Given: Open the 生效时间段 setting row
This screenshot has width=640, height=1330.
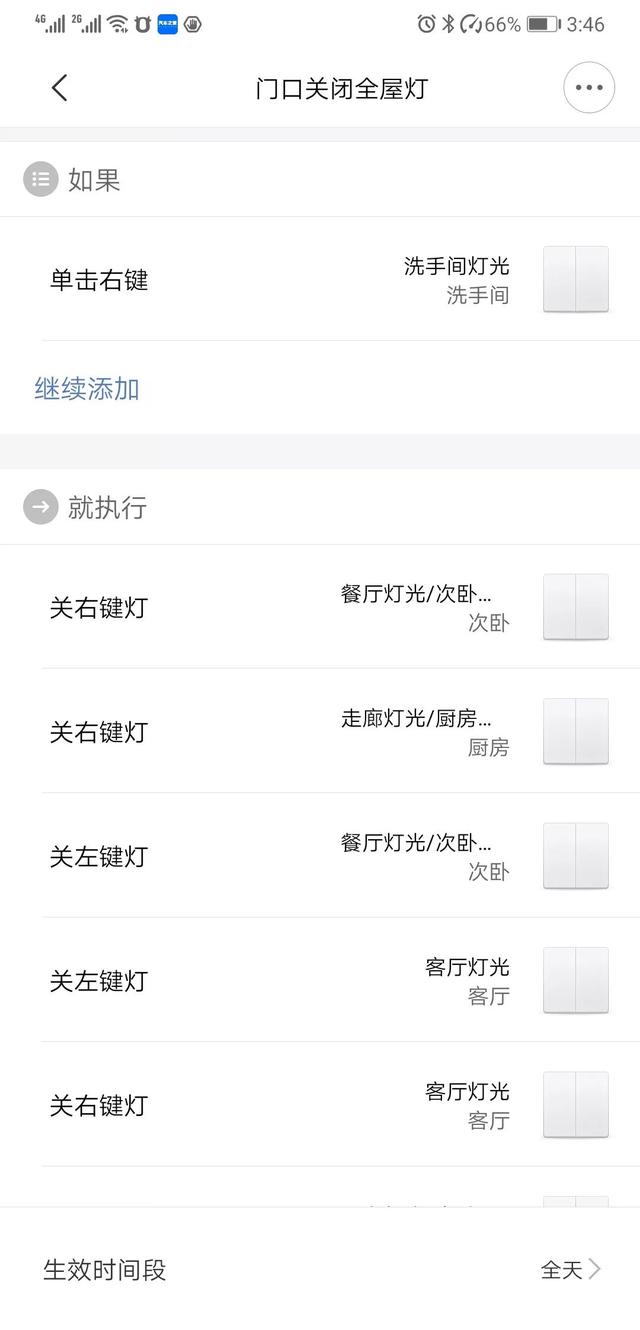Looking at the screenshot, I should tap(104, 1270).
